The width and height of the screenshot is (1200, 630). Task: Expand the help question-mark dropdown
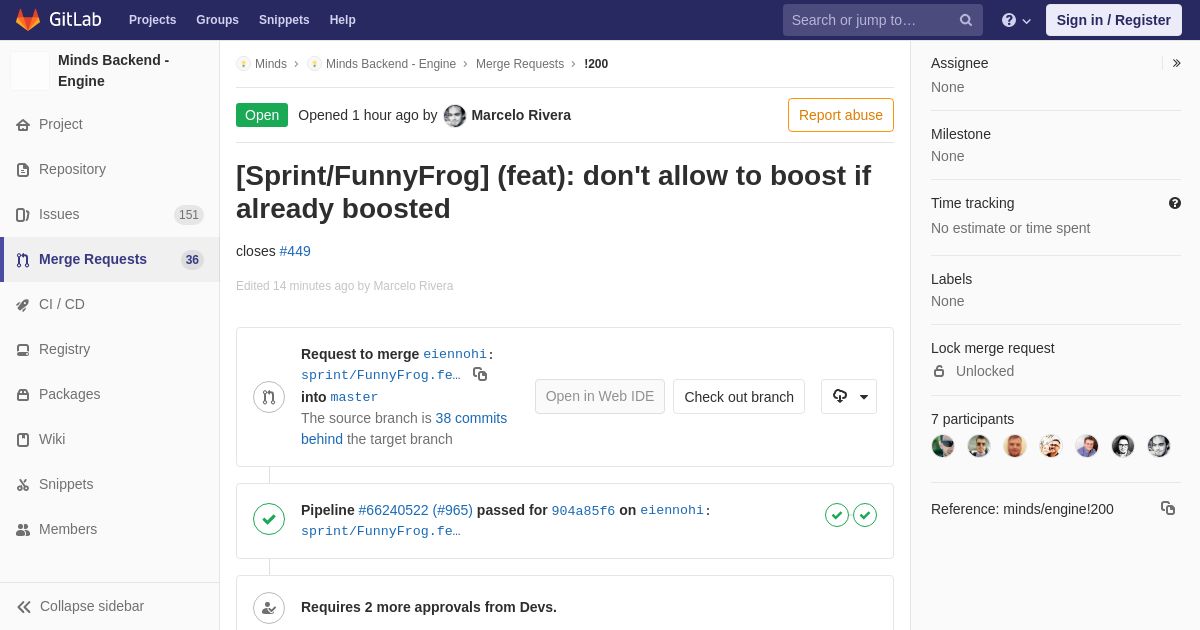pyautogui.click(x=1016, y=20)
